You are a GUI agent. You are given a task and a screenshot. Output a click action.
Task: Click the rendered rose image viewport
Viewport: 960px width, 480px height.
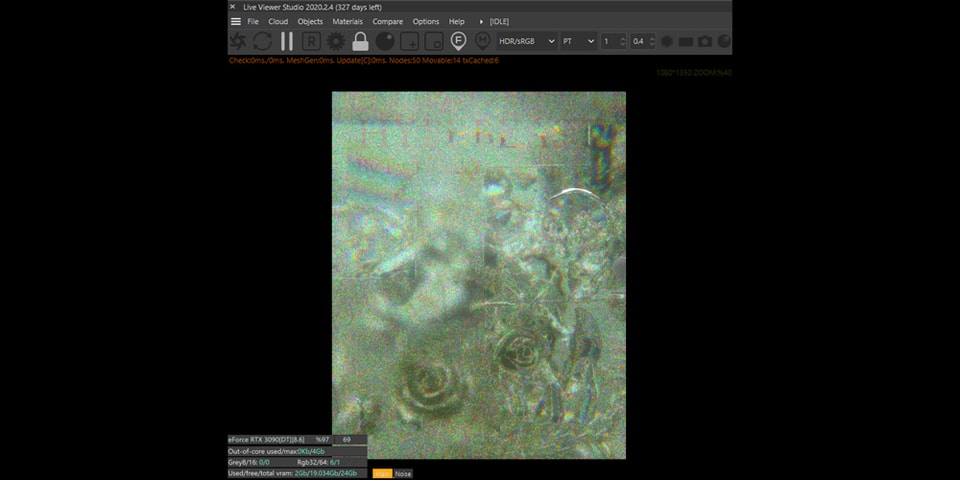pyautogui.click(x=478, y=275)
